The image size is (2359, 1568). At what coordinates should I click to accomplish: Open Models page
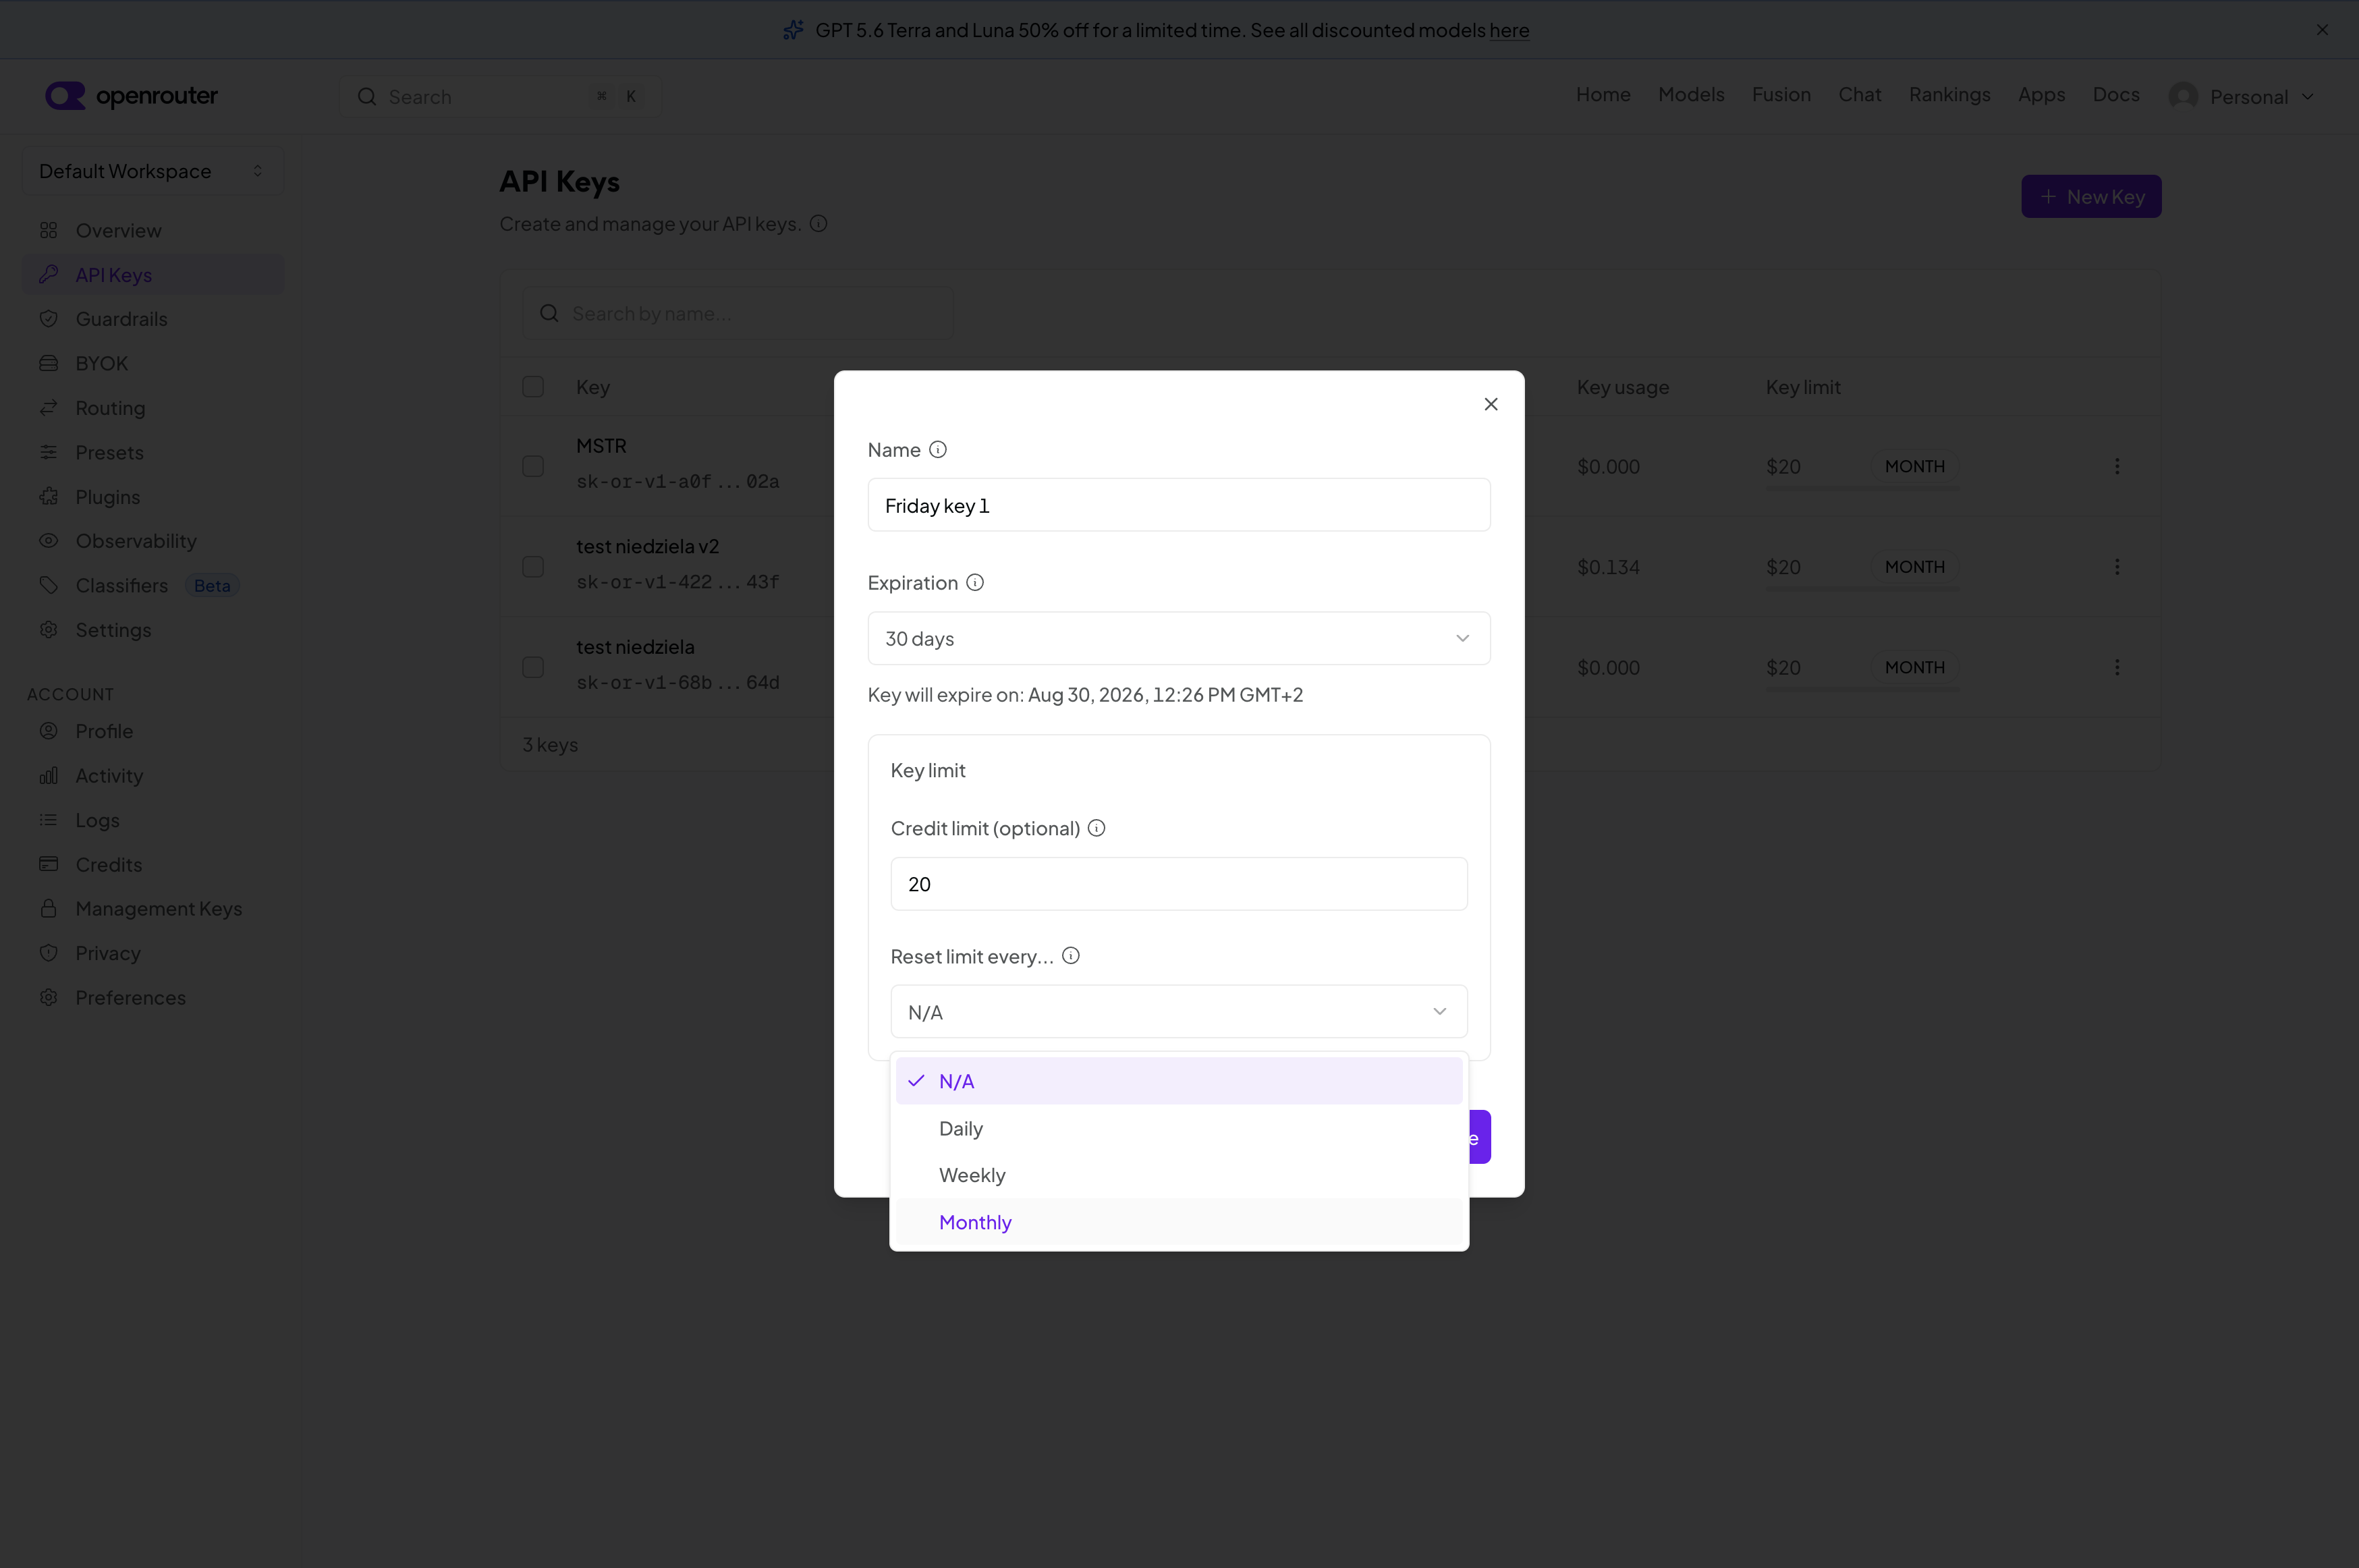click(x=1691, y=94)
